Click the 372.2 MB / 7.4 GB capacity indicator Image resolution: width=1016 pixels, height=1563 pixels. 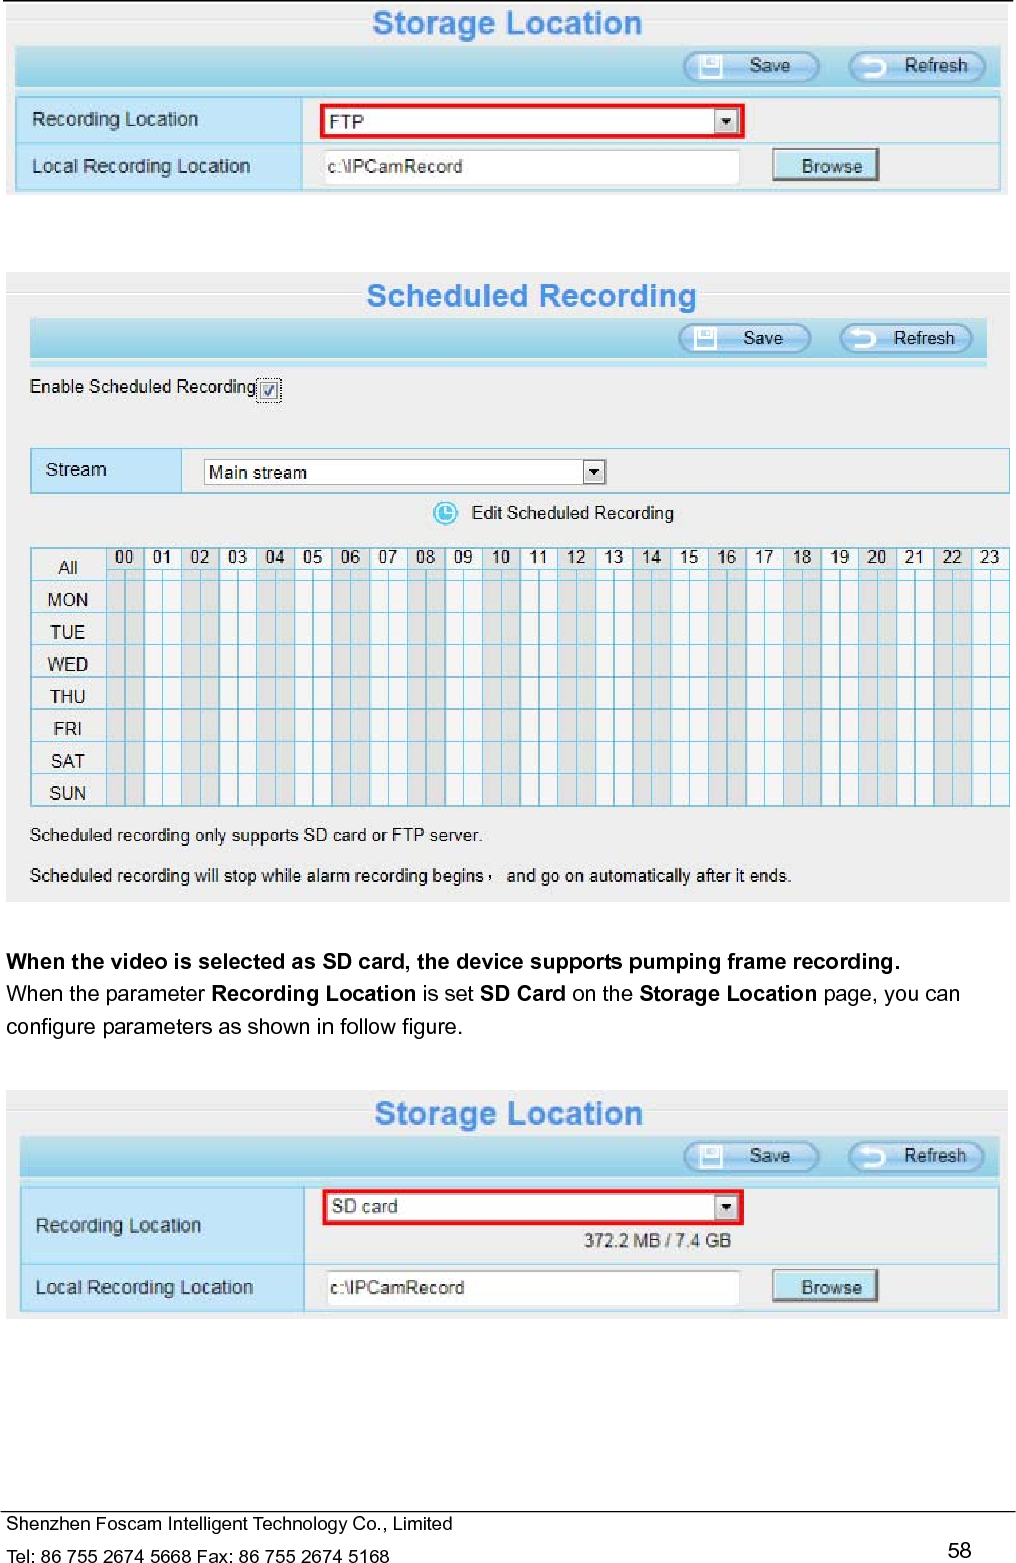(657, 1240)
